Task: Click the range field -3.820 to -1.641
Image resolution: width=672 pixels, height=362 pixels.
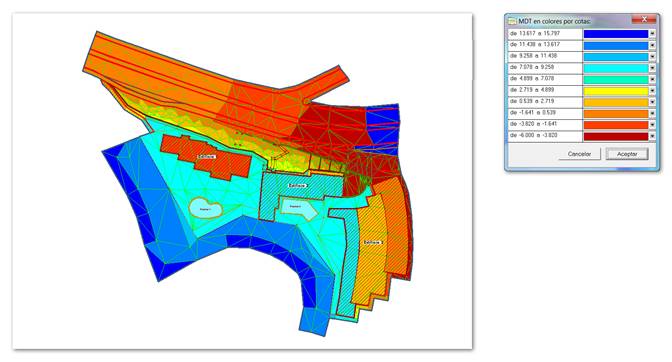Action: click(545, 124)
